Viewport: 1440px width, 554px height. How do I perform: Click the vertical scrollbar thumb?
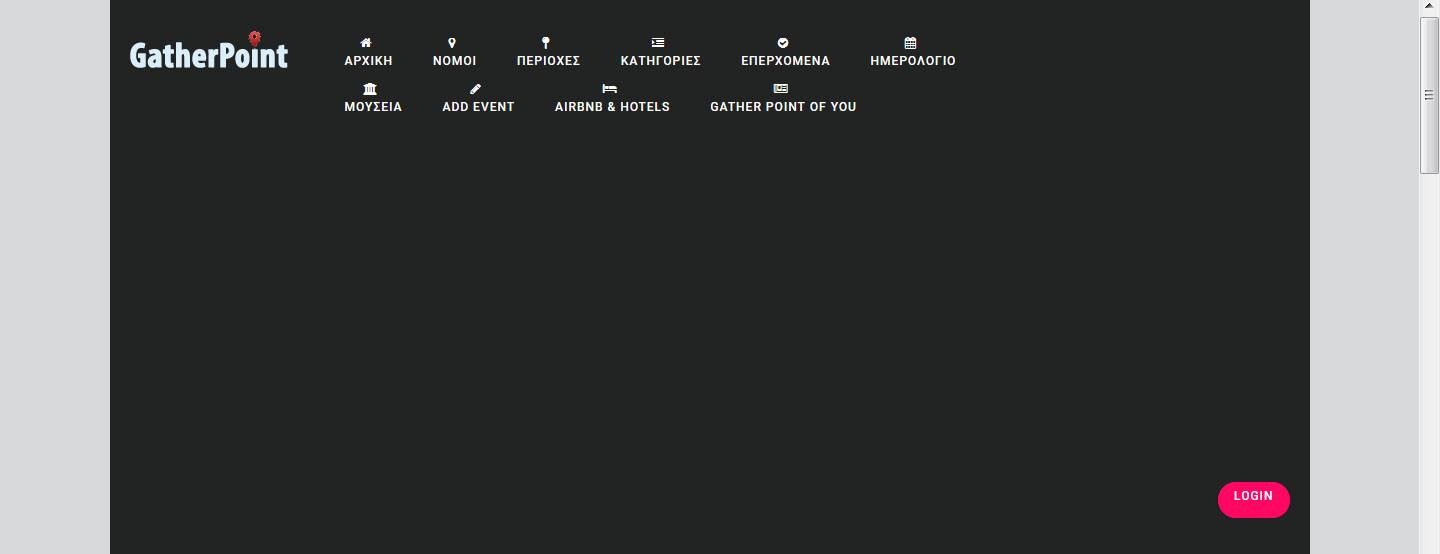(1429, 95)
